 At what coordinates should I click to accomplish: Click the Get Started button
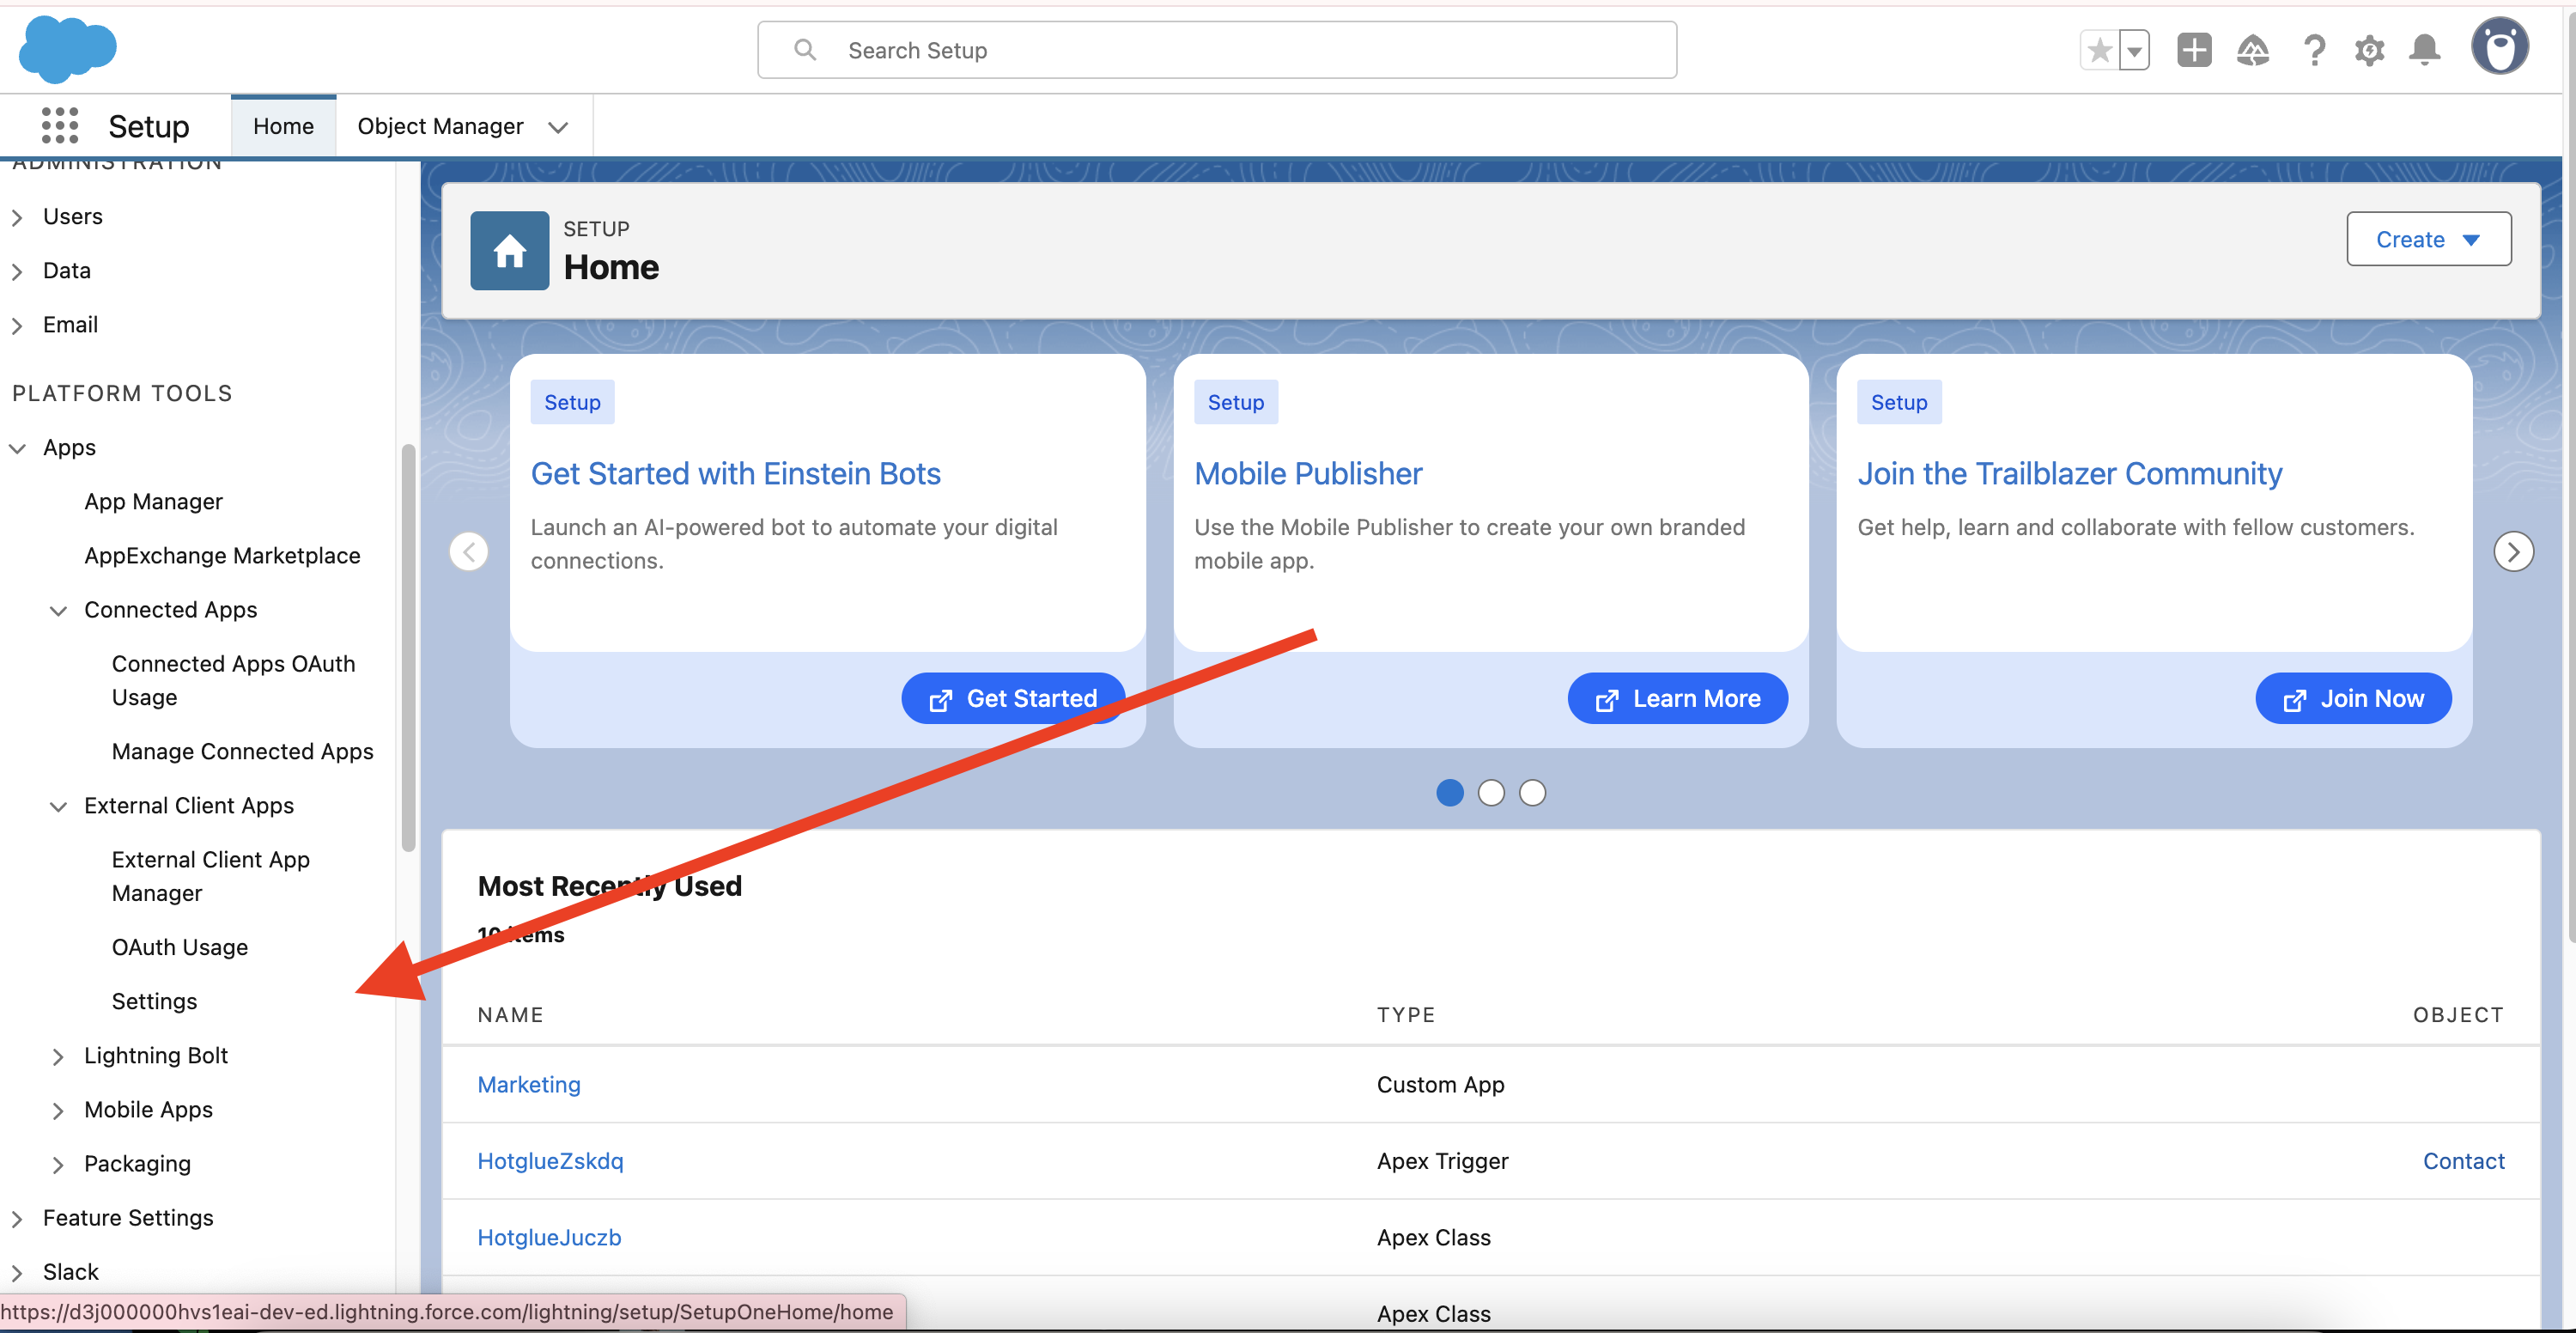(x=1012, y=698)
